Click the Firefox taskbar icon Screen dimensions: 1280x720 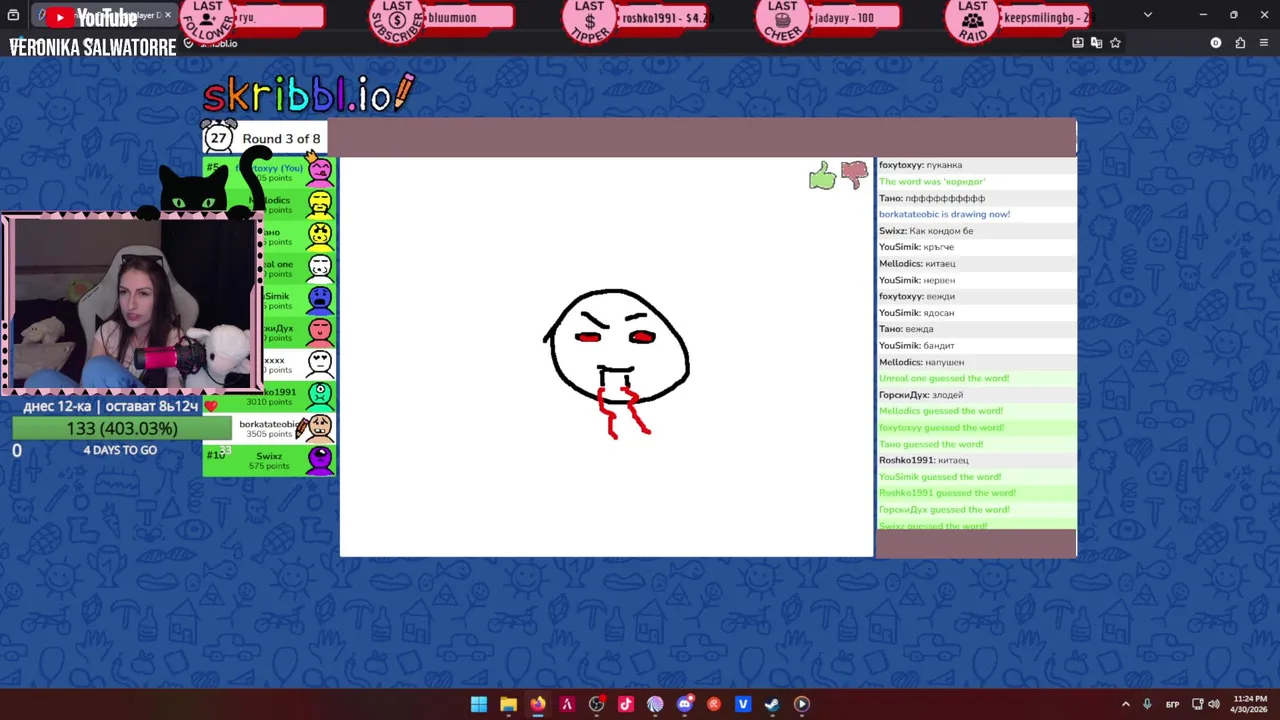537,704
